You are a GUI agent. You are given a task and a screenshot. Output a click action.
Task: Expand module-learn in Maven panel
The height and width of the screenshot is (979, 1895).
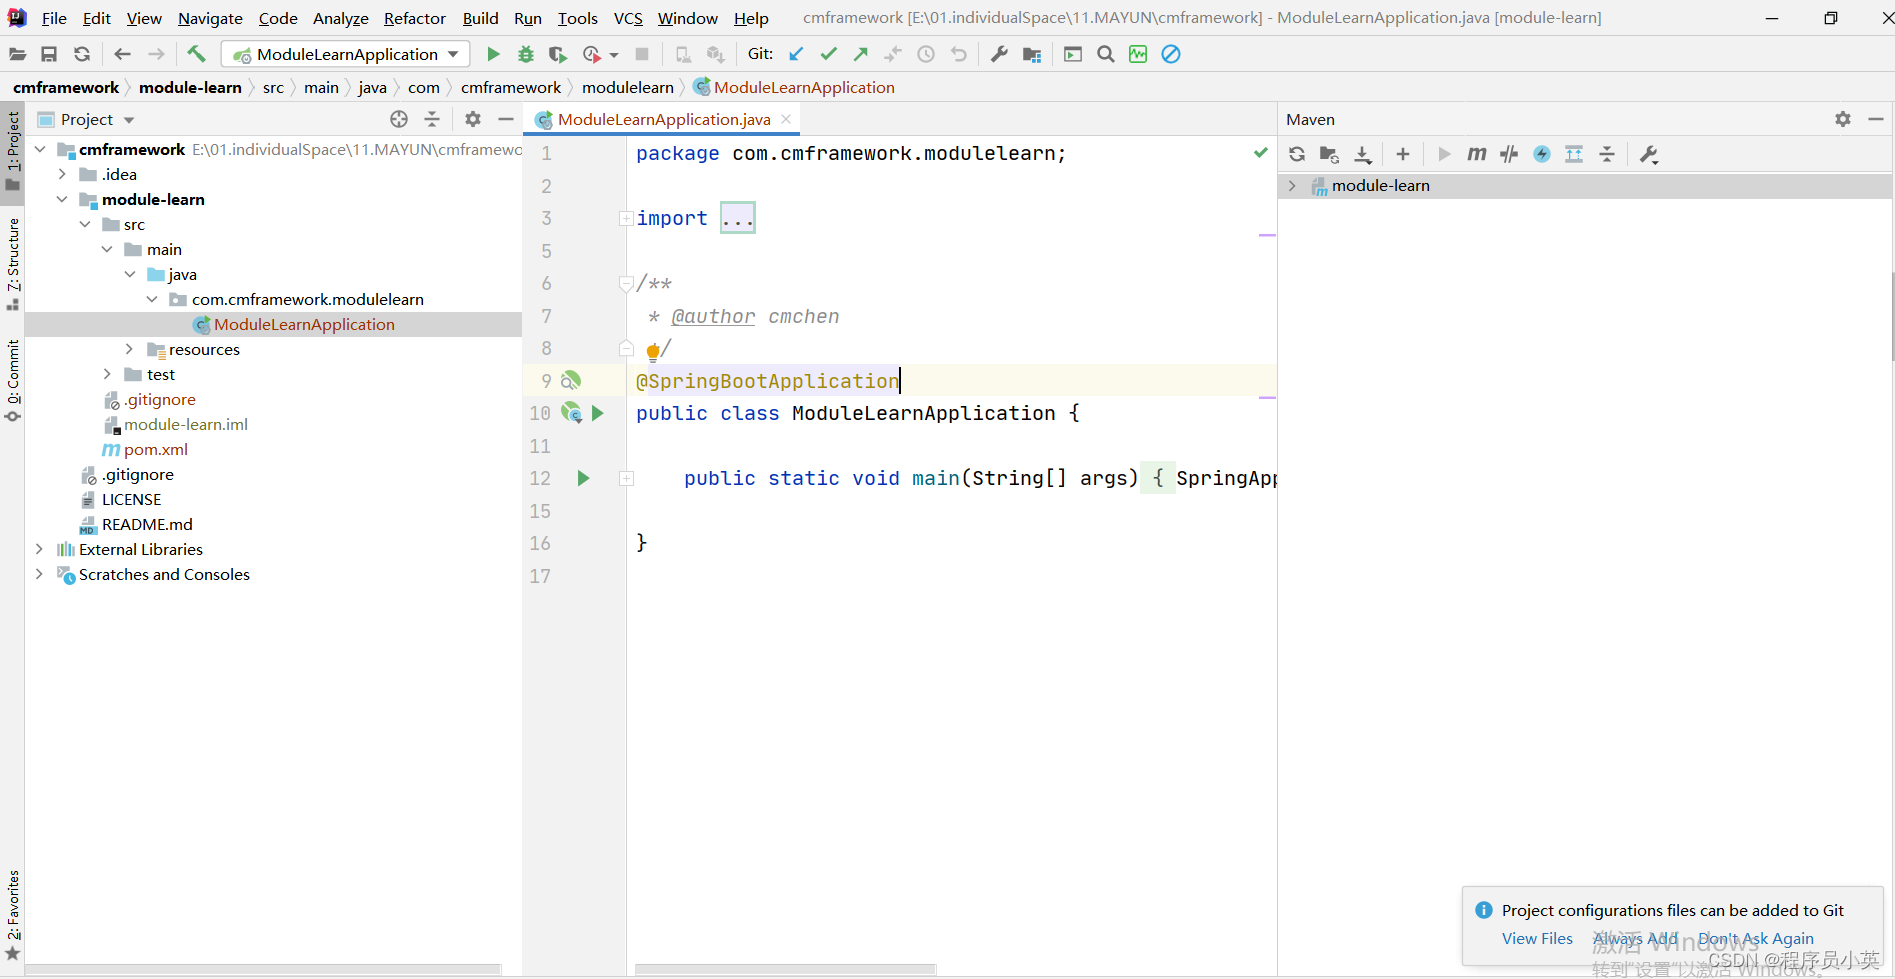(x=1292, y=185)
